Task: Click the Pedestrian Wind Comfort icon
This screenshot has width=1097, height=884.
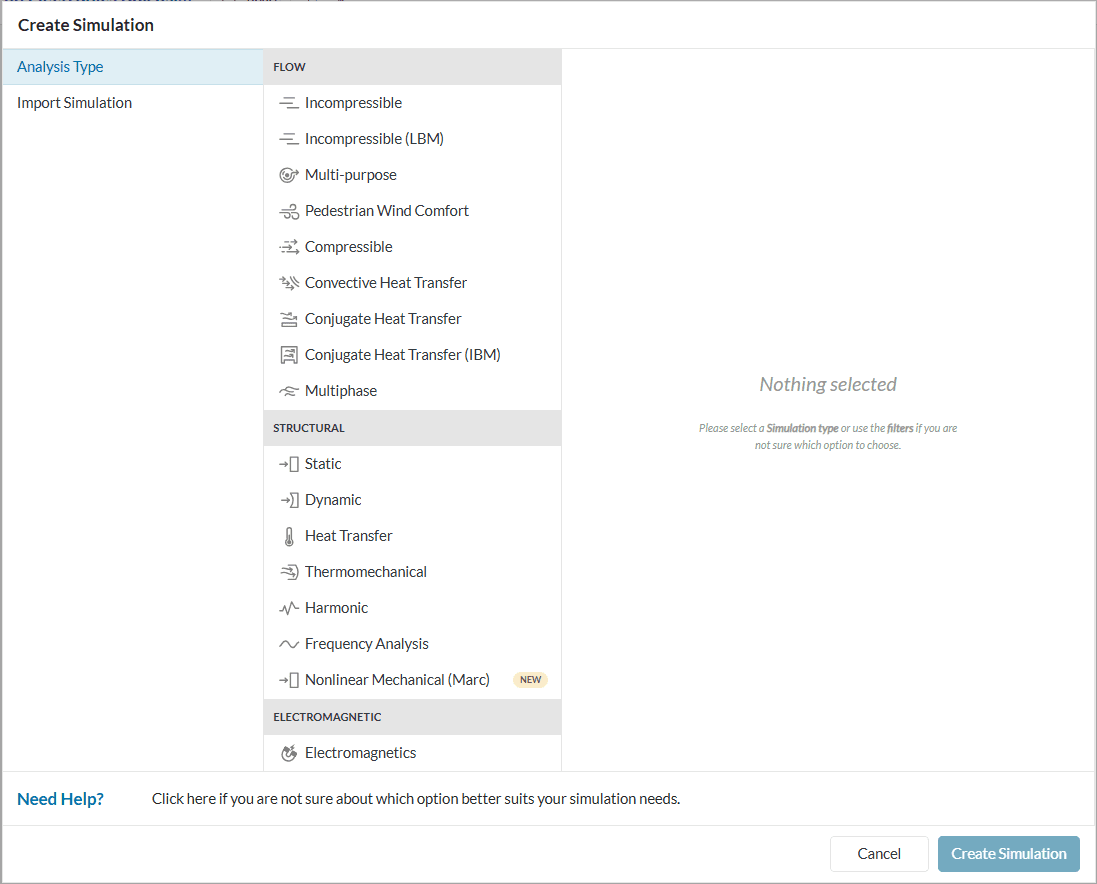Action: click(x=289, y=211)
